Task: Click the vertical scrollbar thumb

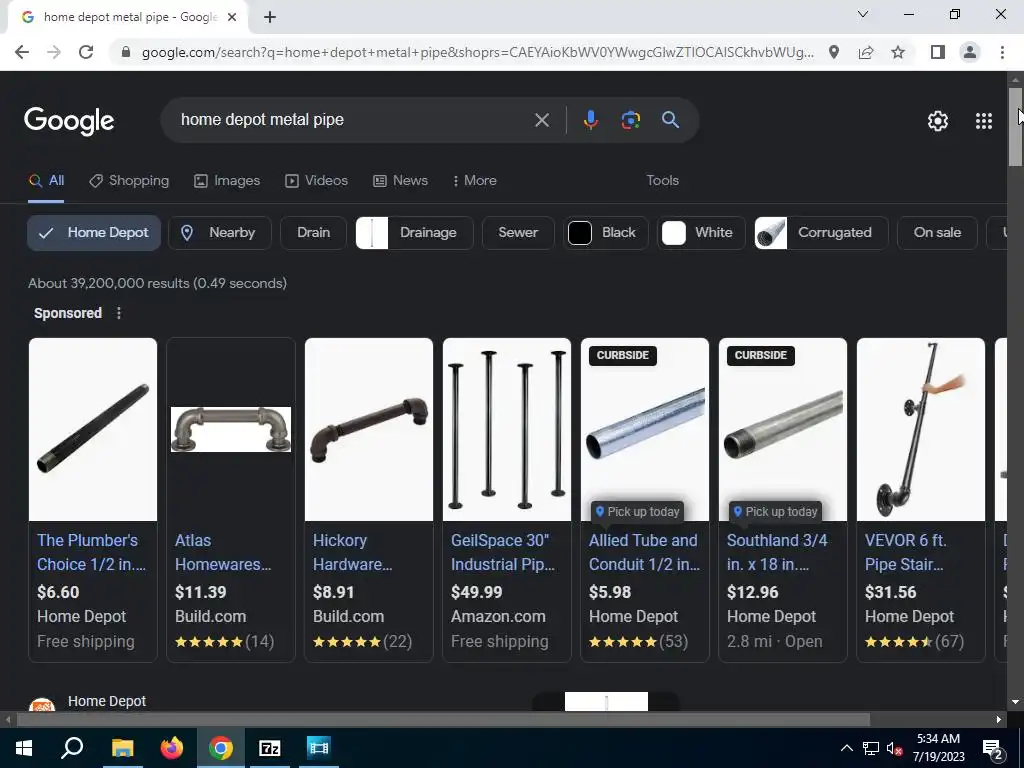Action: click(x=1015, y=126)
